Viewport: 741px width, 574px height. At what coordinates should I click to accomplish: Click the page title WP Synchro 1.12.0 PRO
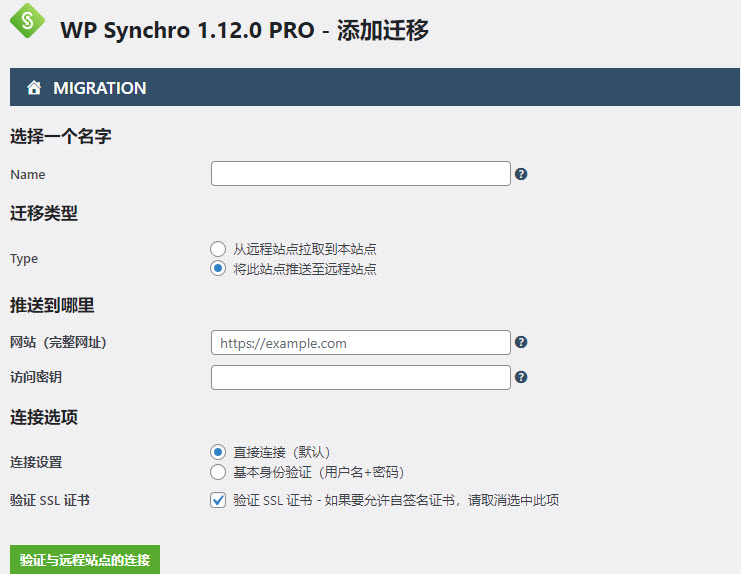pos(188,30)
